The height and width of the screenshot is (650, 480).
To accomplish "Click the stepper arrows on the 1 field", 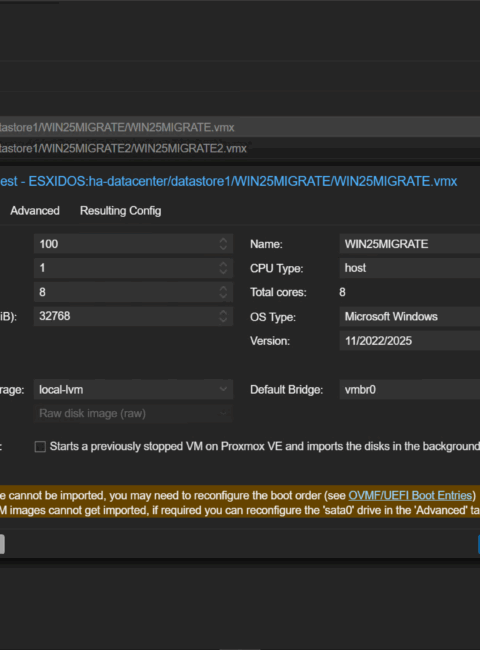I will coord(223,268).
